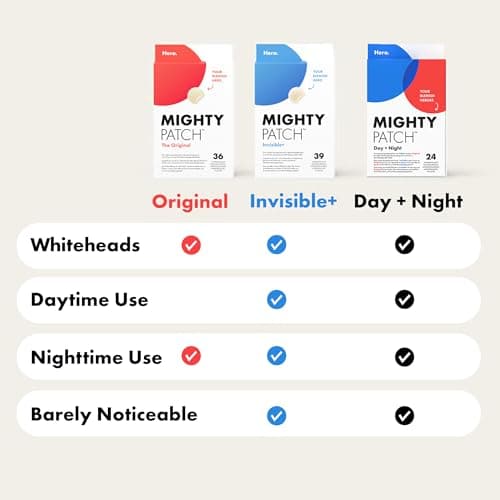Click the Whiteheads row label
Viewport: 500px width, 500px height.
click(x=85, y=245)
